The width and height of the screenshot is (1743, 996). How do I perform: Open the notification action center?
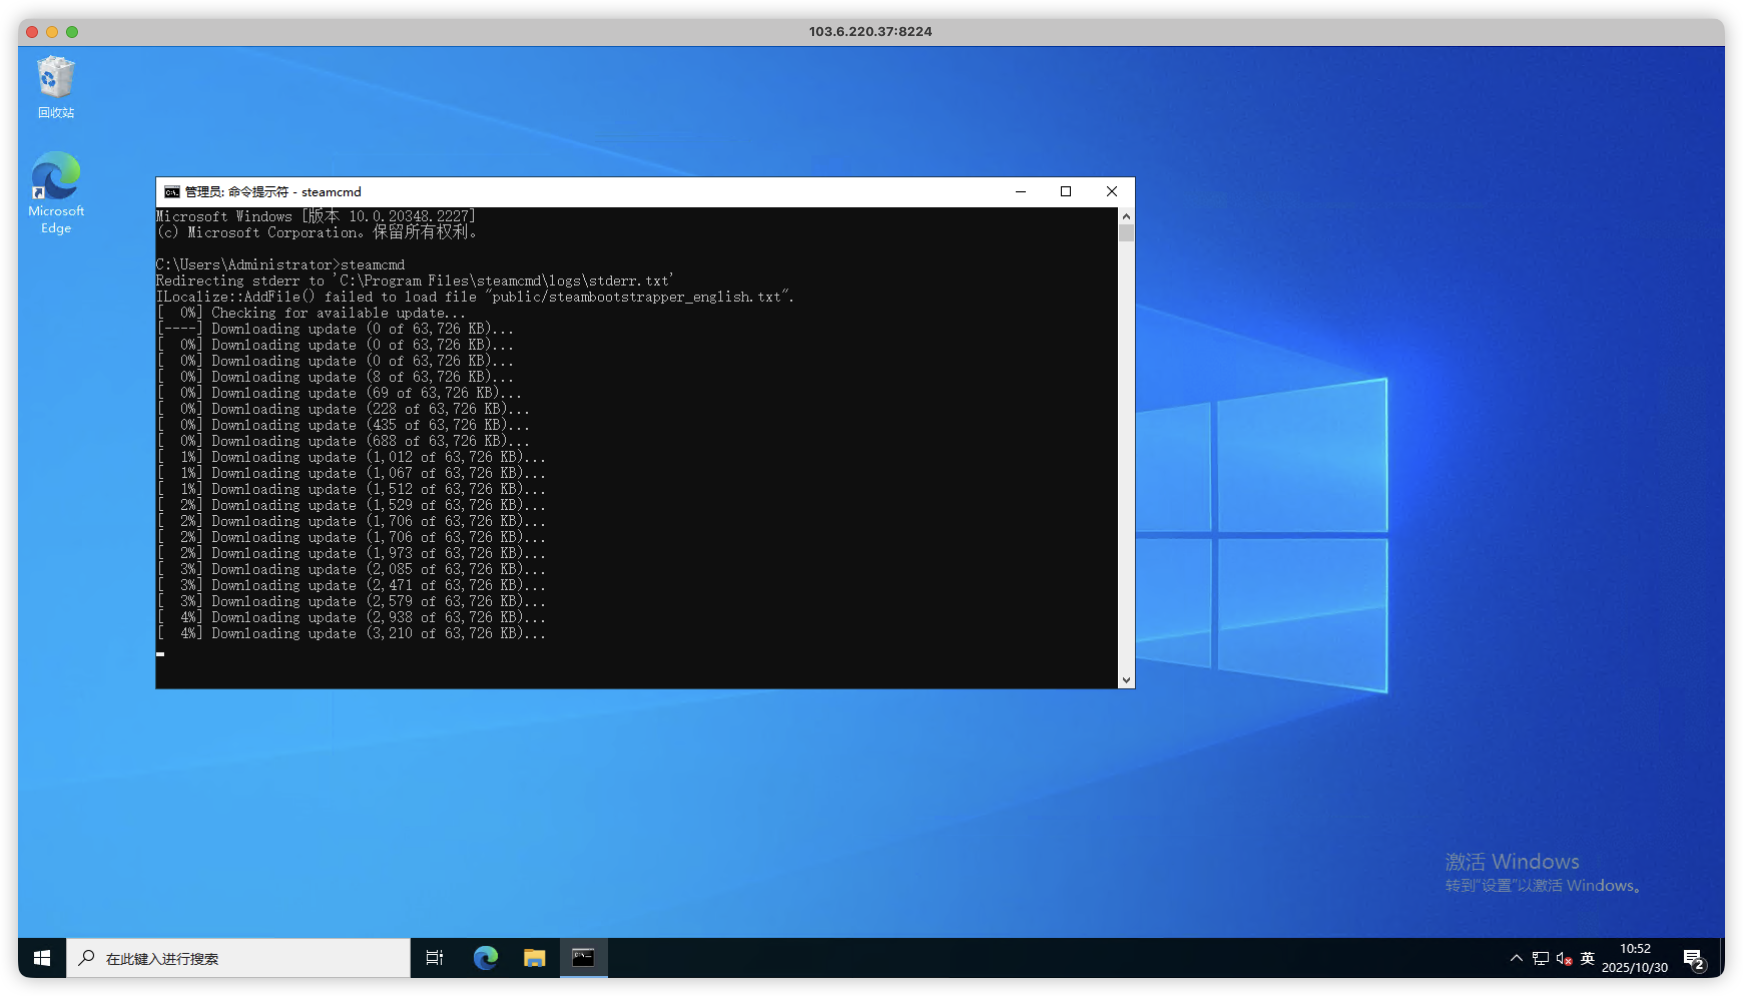coord(1694,958)
